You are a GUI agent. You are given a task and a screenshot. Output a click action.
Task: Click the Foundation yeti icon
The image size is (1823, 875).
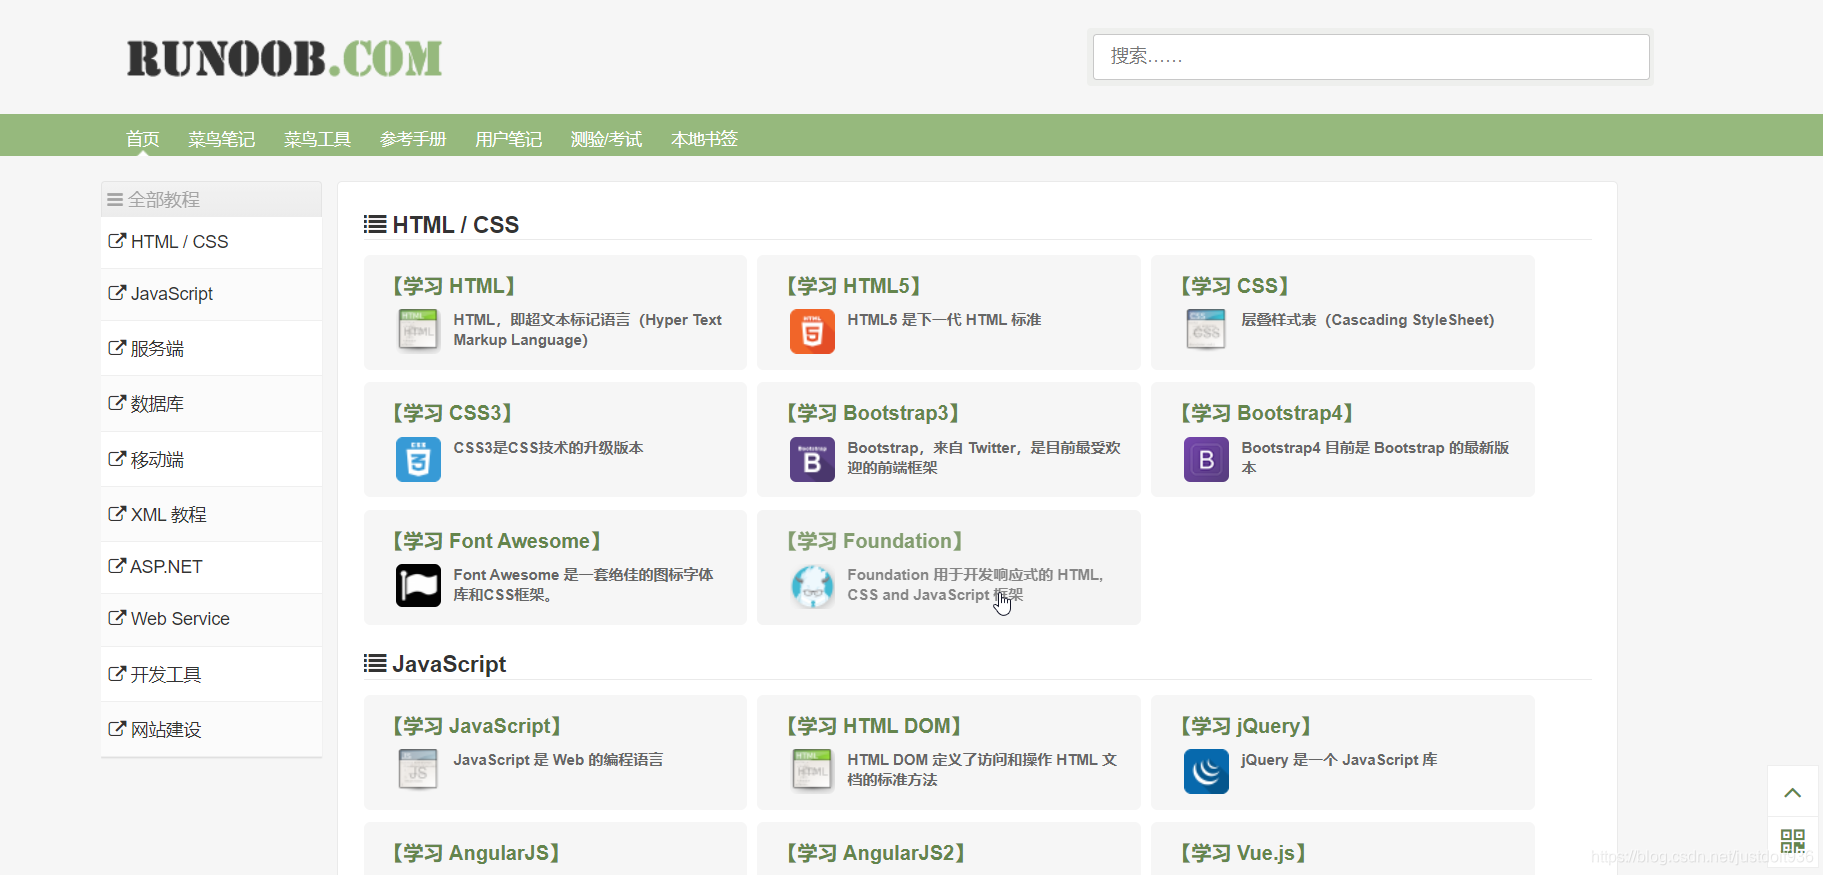click(x=812, y=586)
